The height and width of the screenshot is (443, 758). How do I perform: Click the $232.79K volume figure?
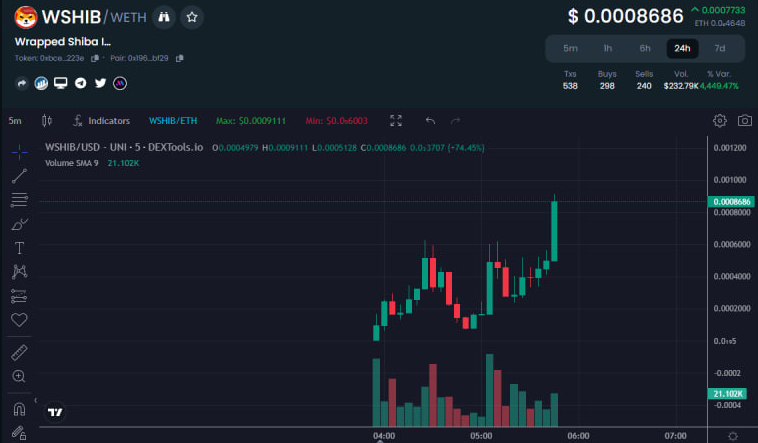tap(681, 86)
